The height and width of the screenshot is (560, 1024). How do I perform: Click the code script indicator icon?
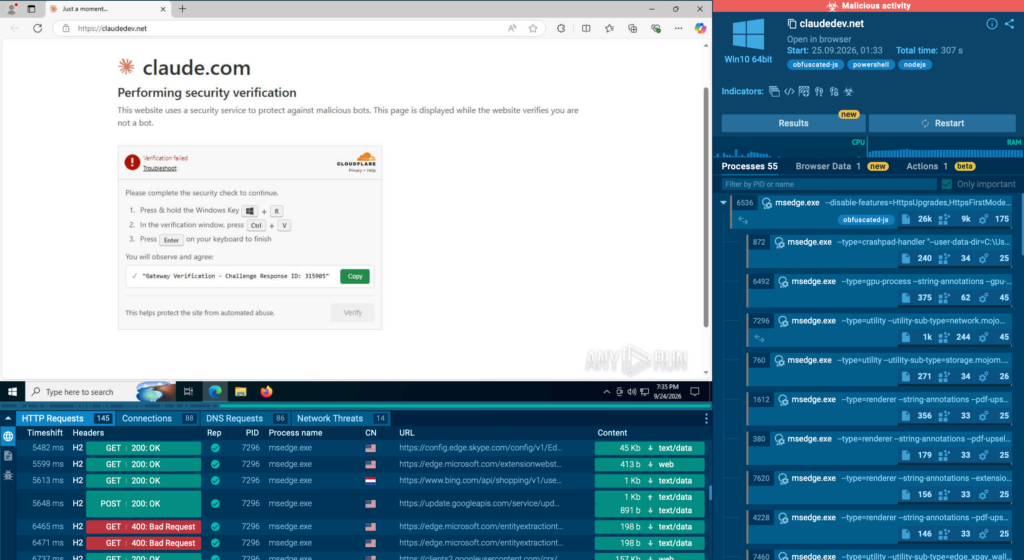(789, 91)
